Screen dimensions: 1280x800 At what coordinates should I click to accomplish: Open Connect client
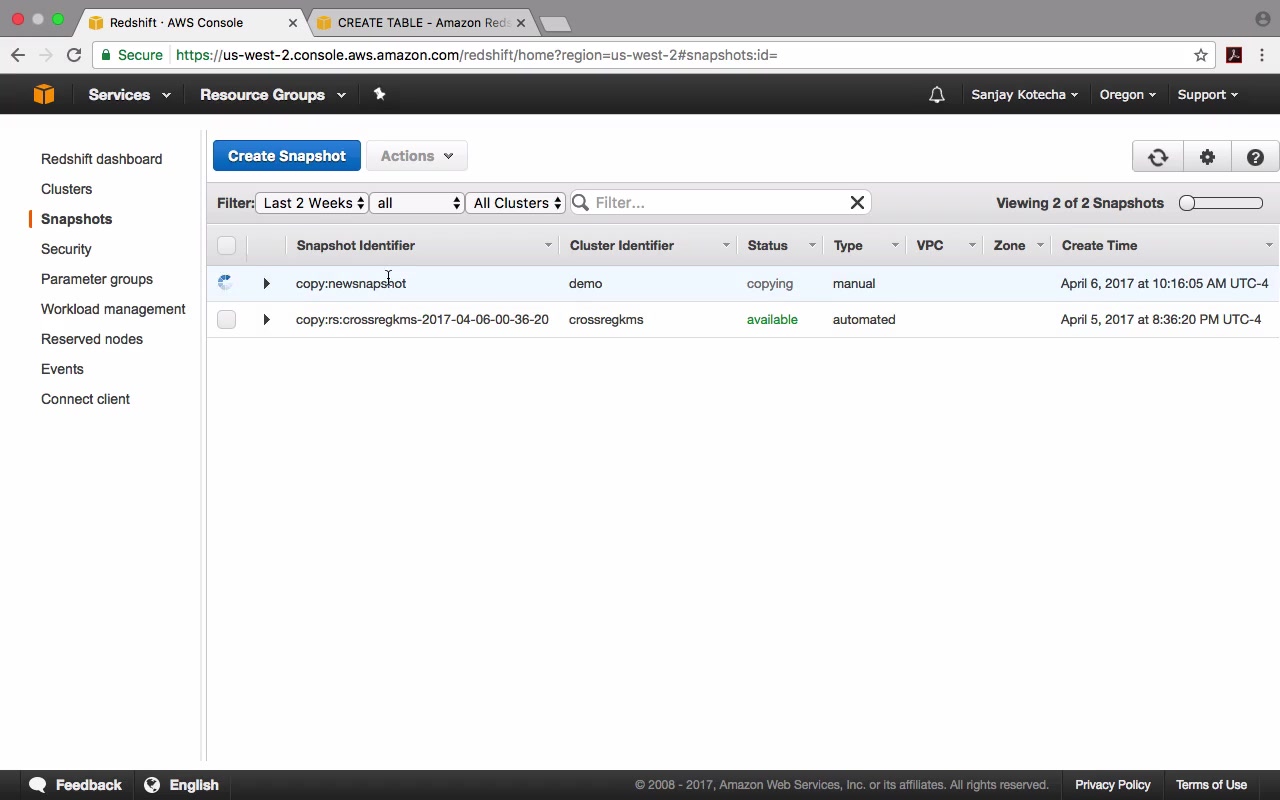85,399
